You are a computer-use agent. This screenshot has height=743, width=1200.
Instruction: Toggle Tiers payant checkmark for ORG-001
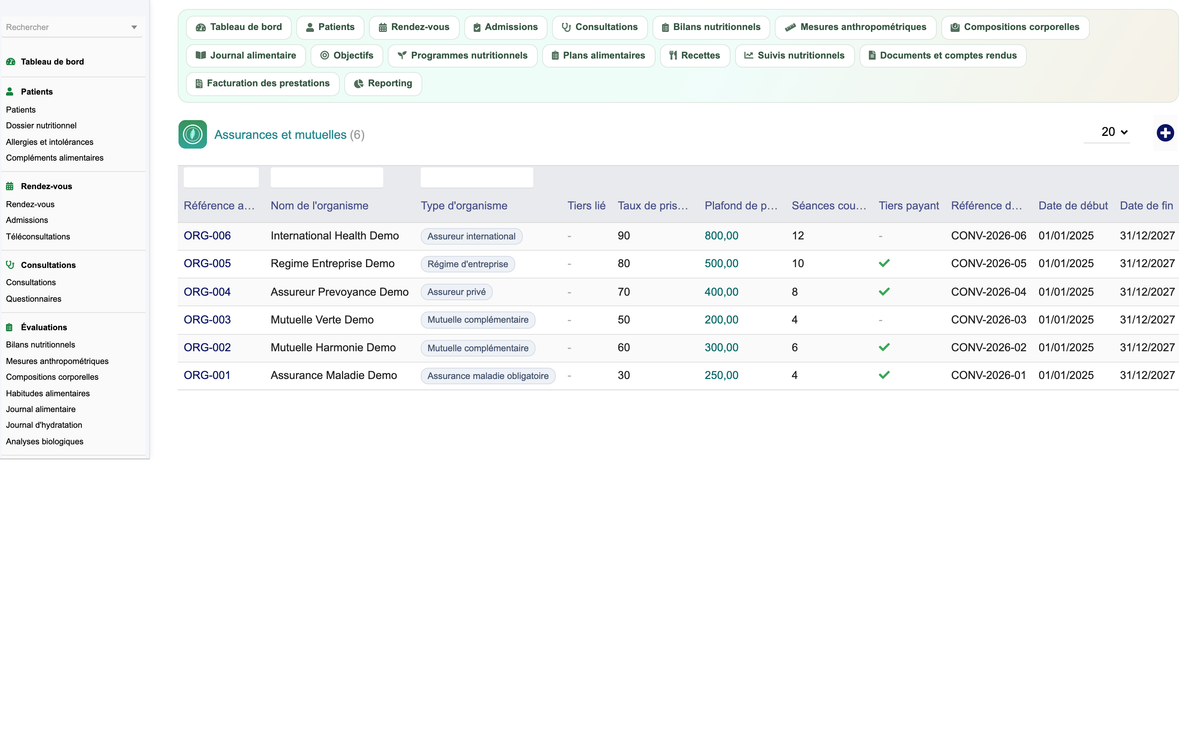point(884,376)
